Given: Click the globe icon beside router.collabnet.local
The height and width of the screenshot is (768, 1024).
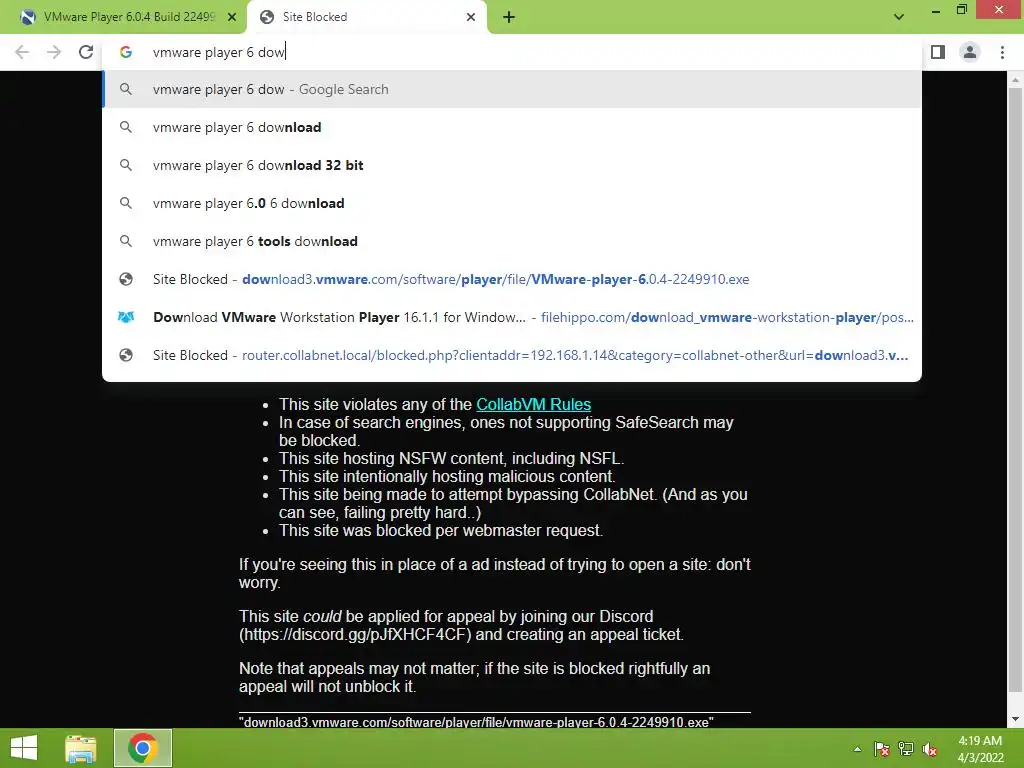Looking at the screenshot, I should pyautogui.click(x=126, y=355).
